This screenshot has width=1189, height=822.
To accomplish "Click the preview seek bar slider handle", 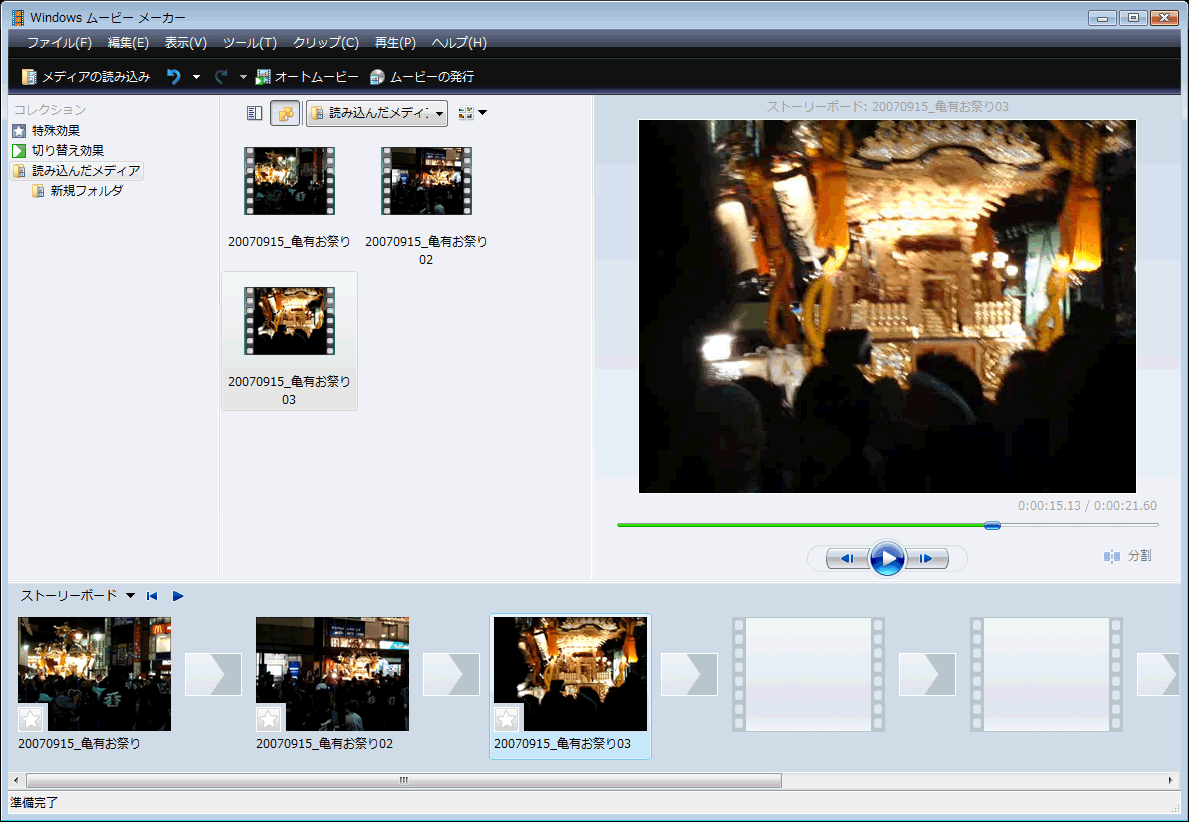I will pos(992,525).
